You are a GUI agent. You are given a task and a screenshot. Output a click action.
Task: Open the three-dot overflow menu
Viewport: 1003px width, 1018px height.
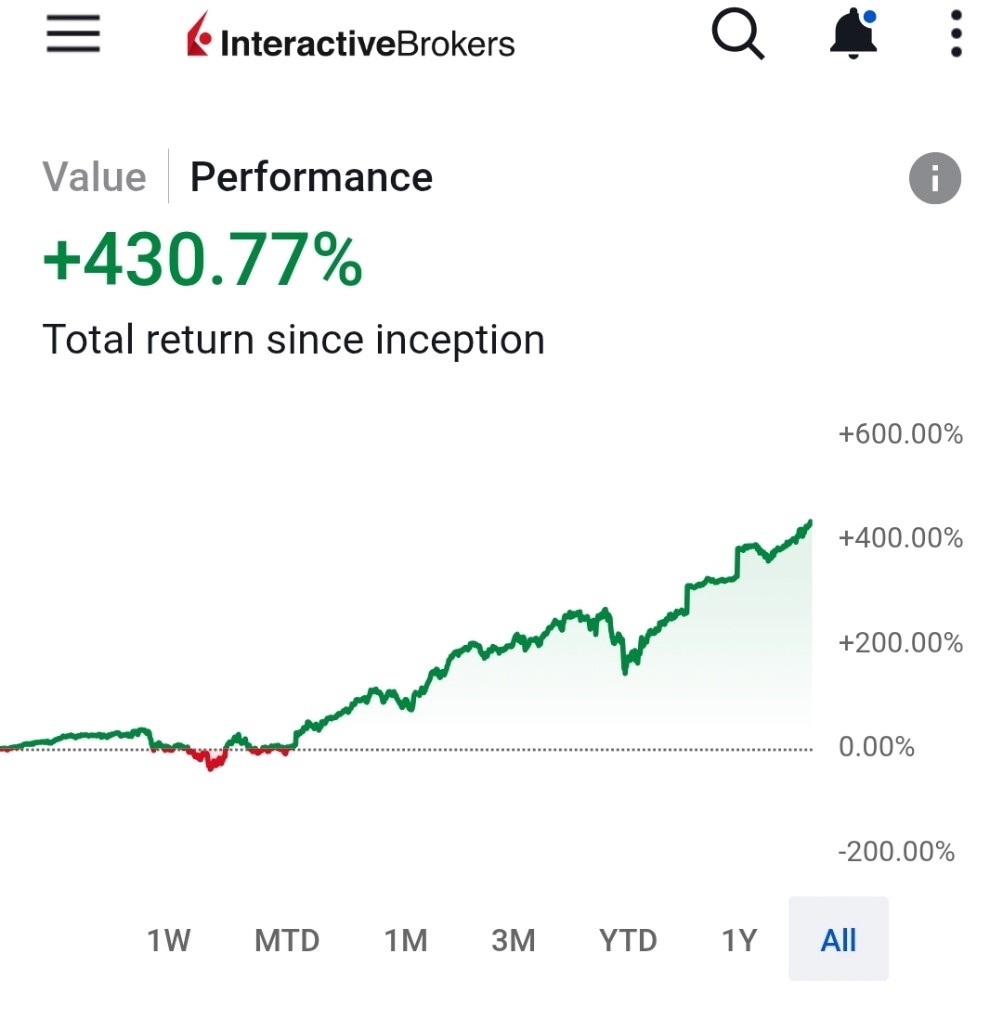956,34
